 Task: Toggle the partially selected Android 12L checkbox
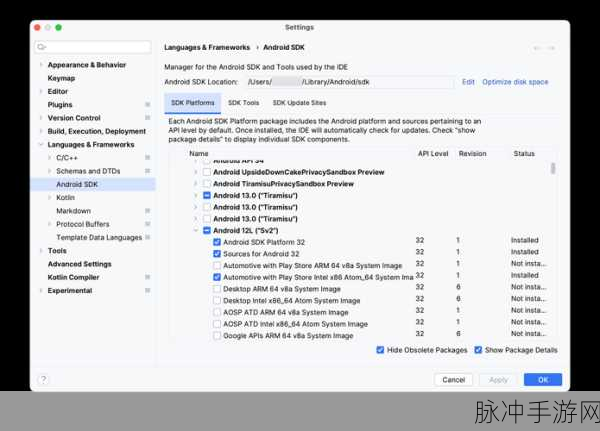pos(207,230)
